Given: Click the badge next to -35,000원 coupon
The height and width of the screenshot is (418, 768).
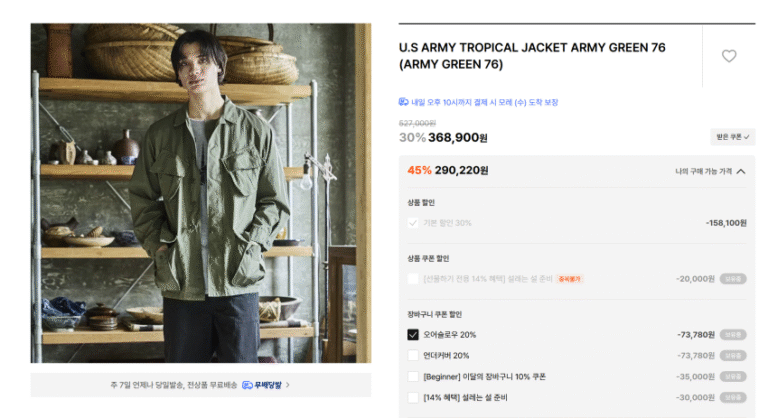Looking at the screenshot, I should tap(734, 377).
